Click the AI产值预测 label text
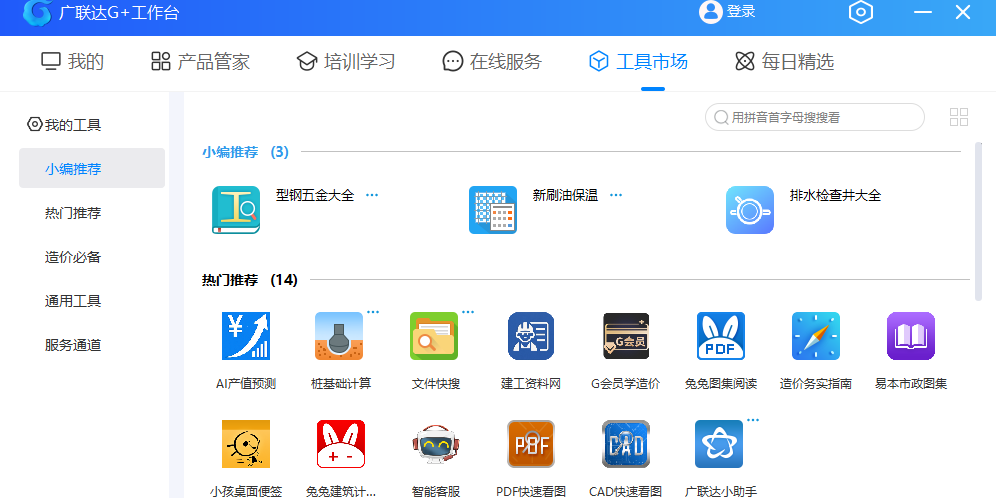Image resolution: width=996 pixels, height=498 pixels. point(246,383)
